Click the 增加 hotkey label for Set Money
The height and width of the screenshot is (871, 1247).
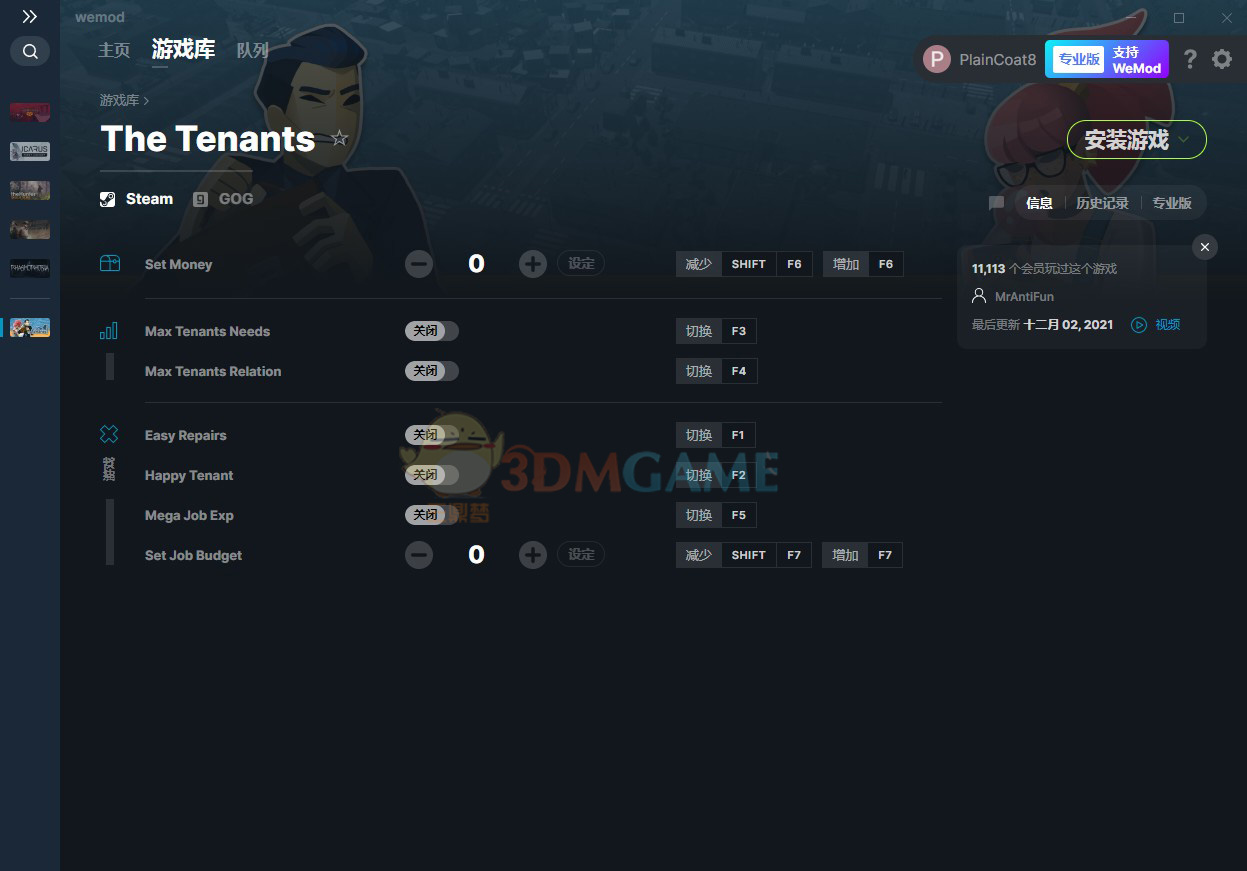coord(846,264)
